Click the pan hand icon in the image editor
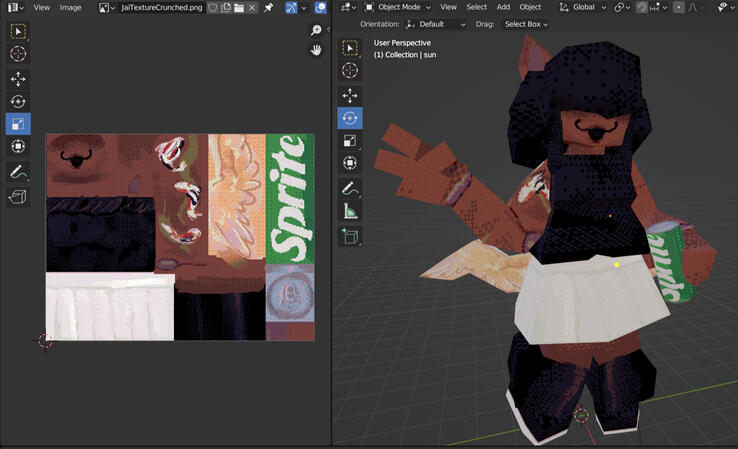The image size is (738, 449). pos(316,50)
